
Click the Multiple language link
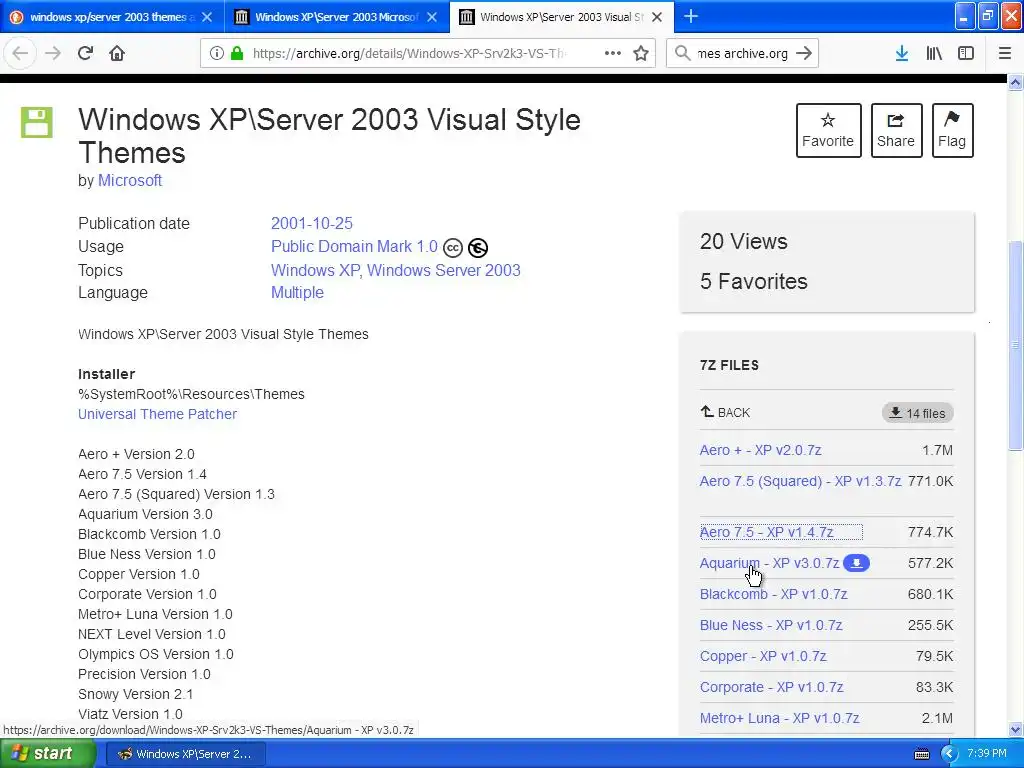click(297, 293)
